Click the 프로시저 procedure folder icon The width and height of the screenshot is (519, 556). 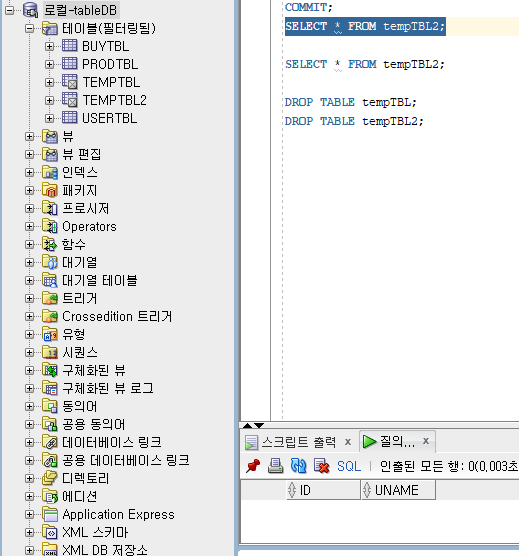click(50, 208)
